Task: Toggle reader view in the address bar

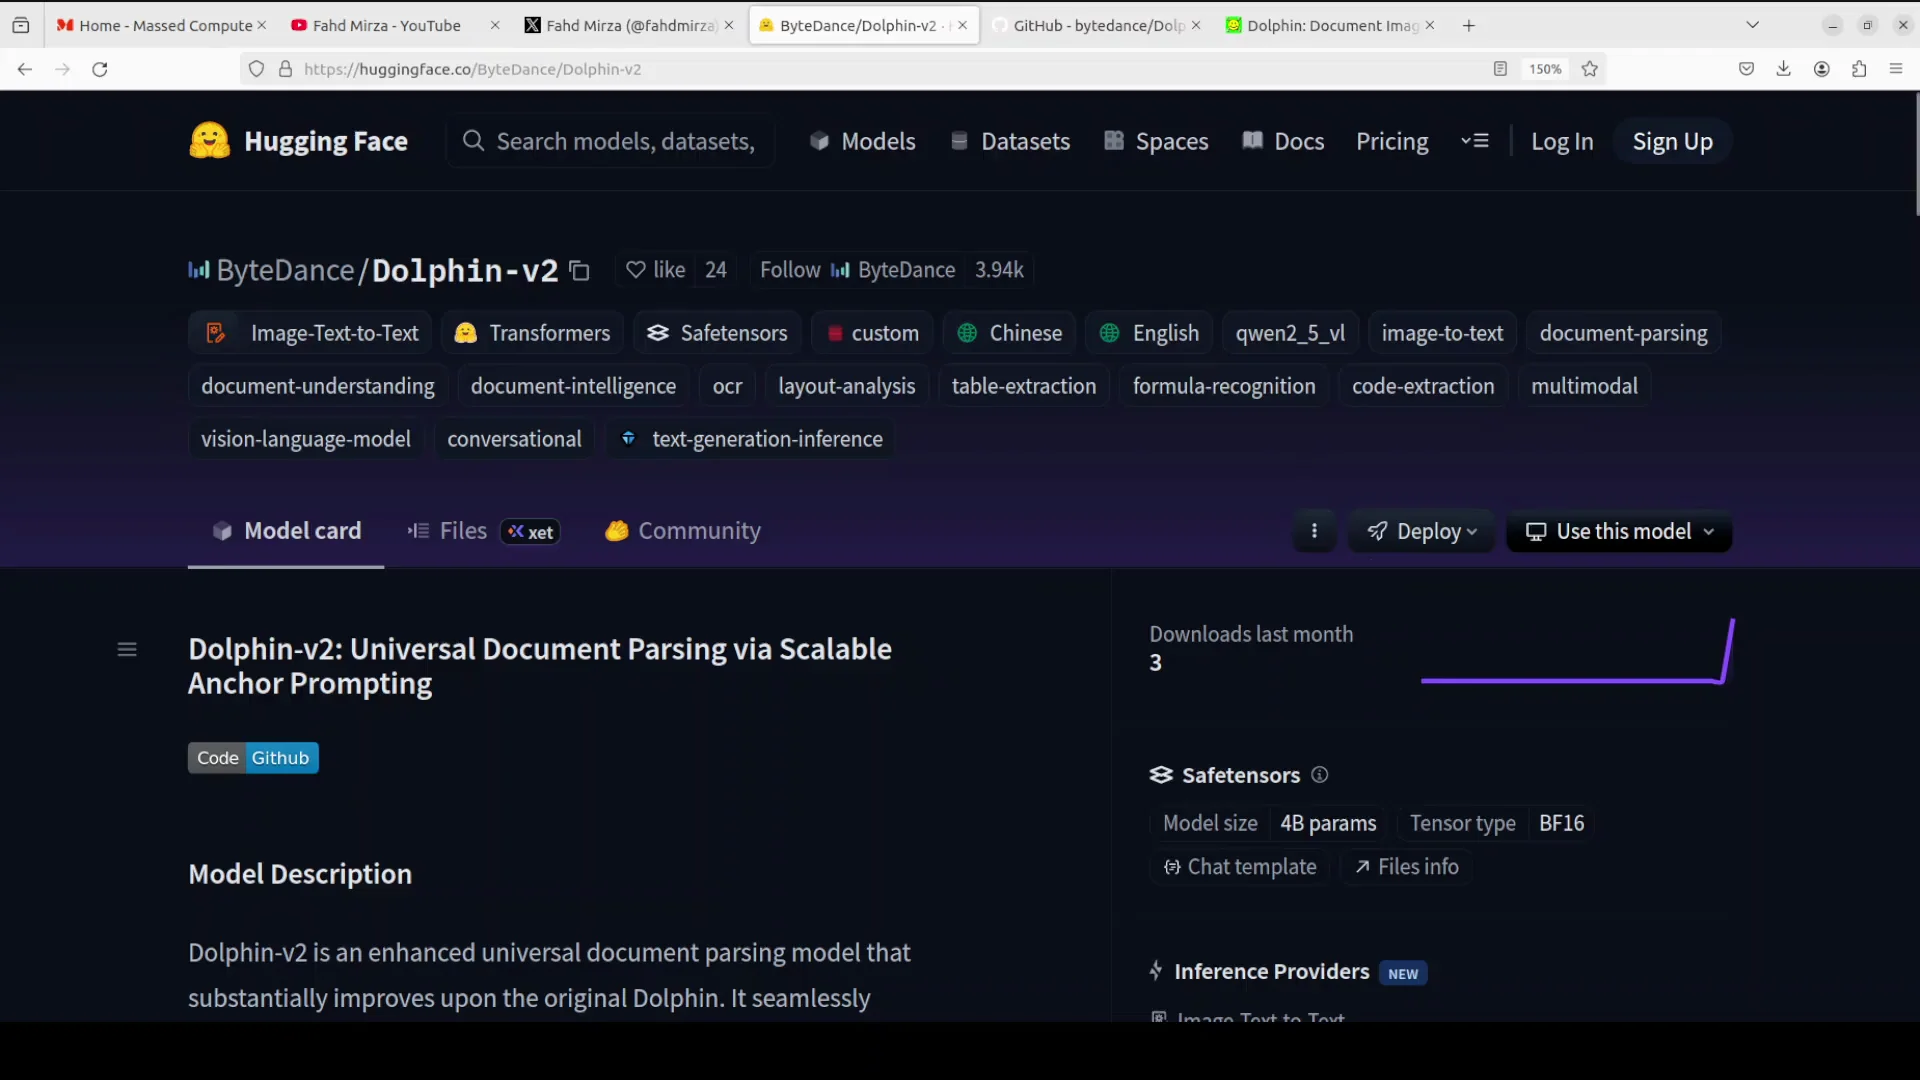Action: (x=1500, y=69)
